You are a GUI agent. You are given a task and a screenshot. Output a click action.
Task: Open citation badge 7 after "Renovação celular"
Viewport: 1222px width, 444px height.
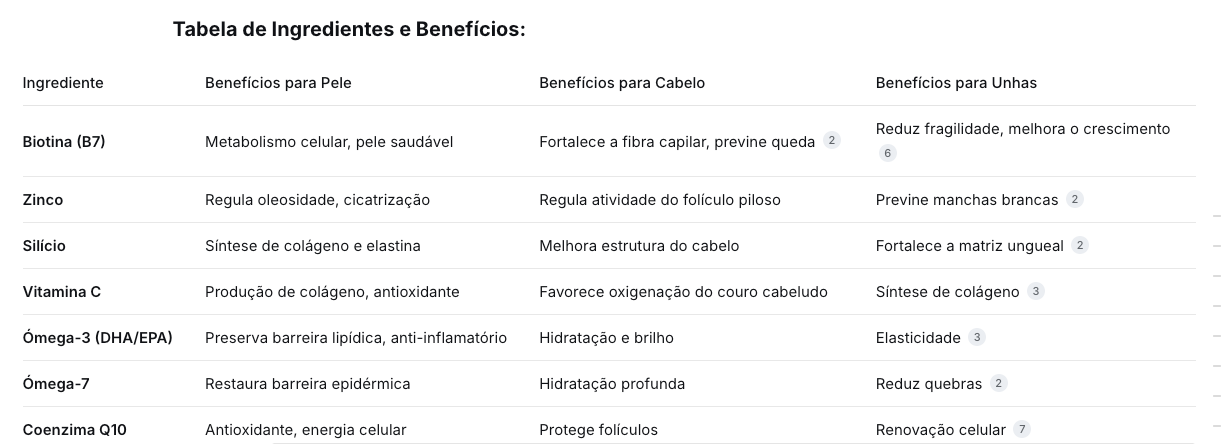pyautogui.click(x=1021, y=429)
